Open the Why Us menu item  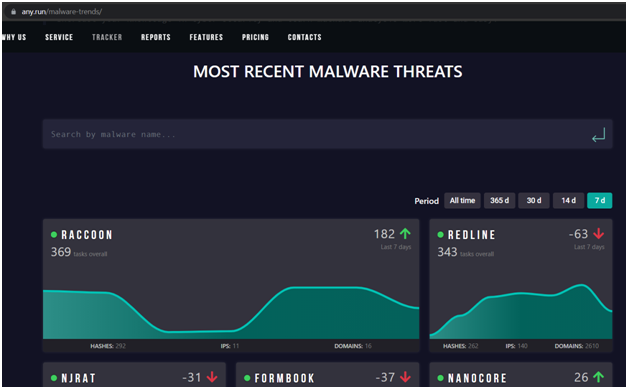click(14, 37)
